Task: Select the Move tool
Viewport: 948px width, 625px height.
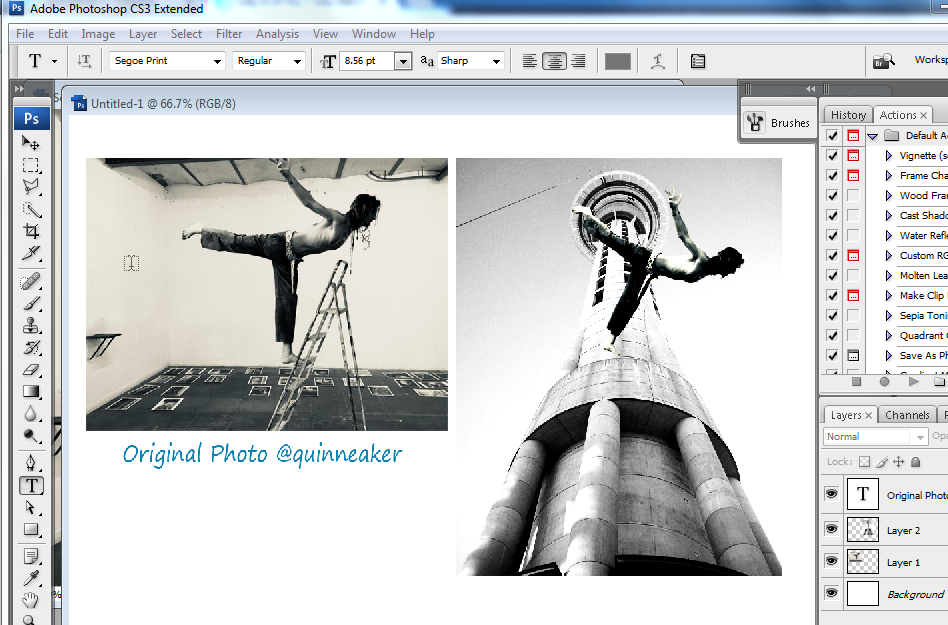Action: coord(30,143)
